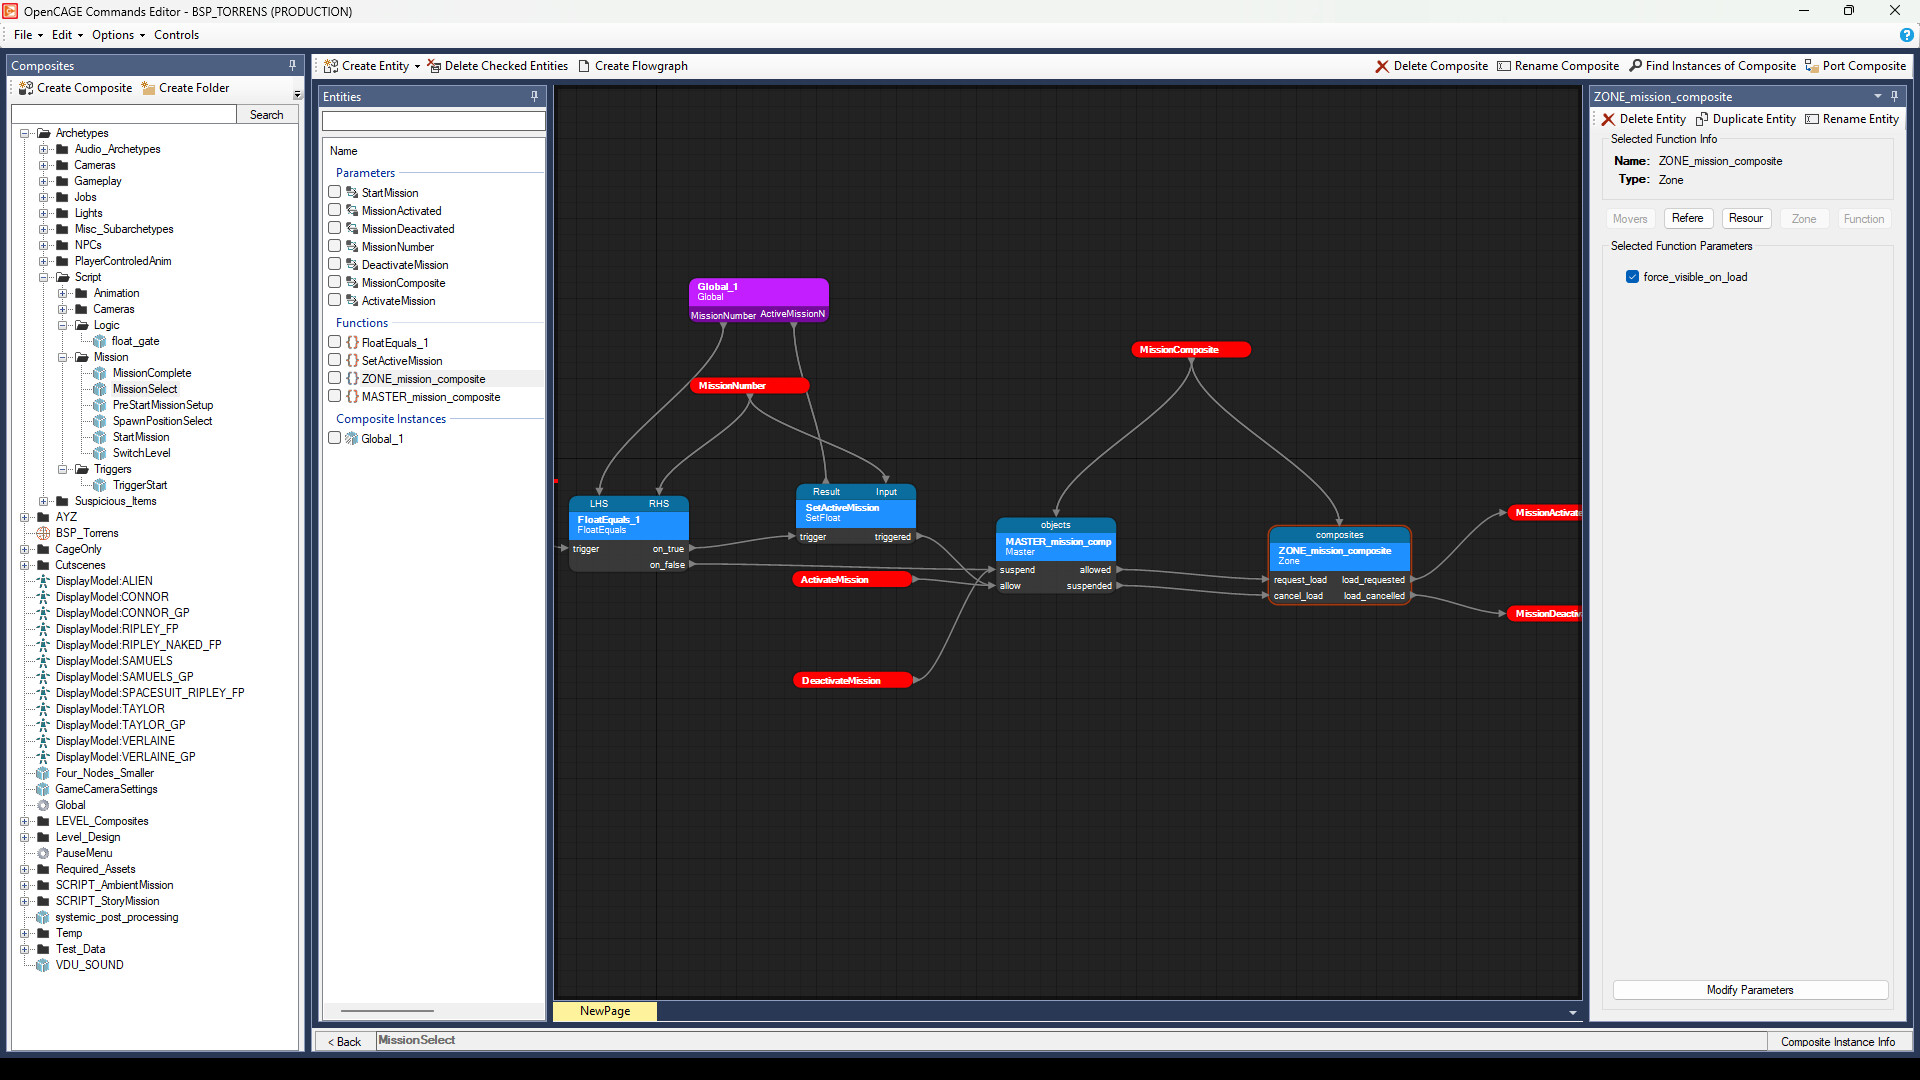The image size is (1920, 1080).
Task: Click the Back button at bottom left
Action: tap(344, 1041)
